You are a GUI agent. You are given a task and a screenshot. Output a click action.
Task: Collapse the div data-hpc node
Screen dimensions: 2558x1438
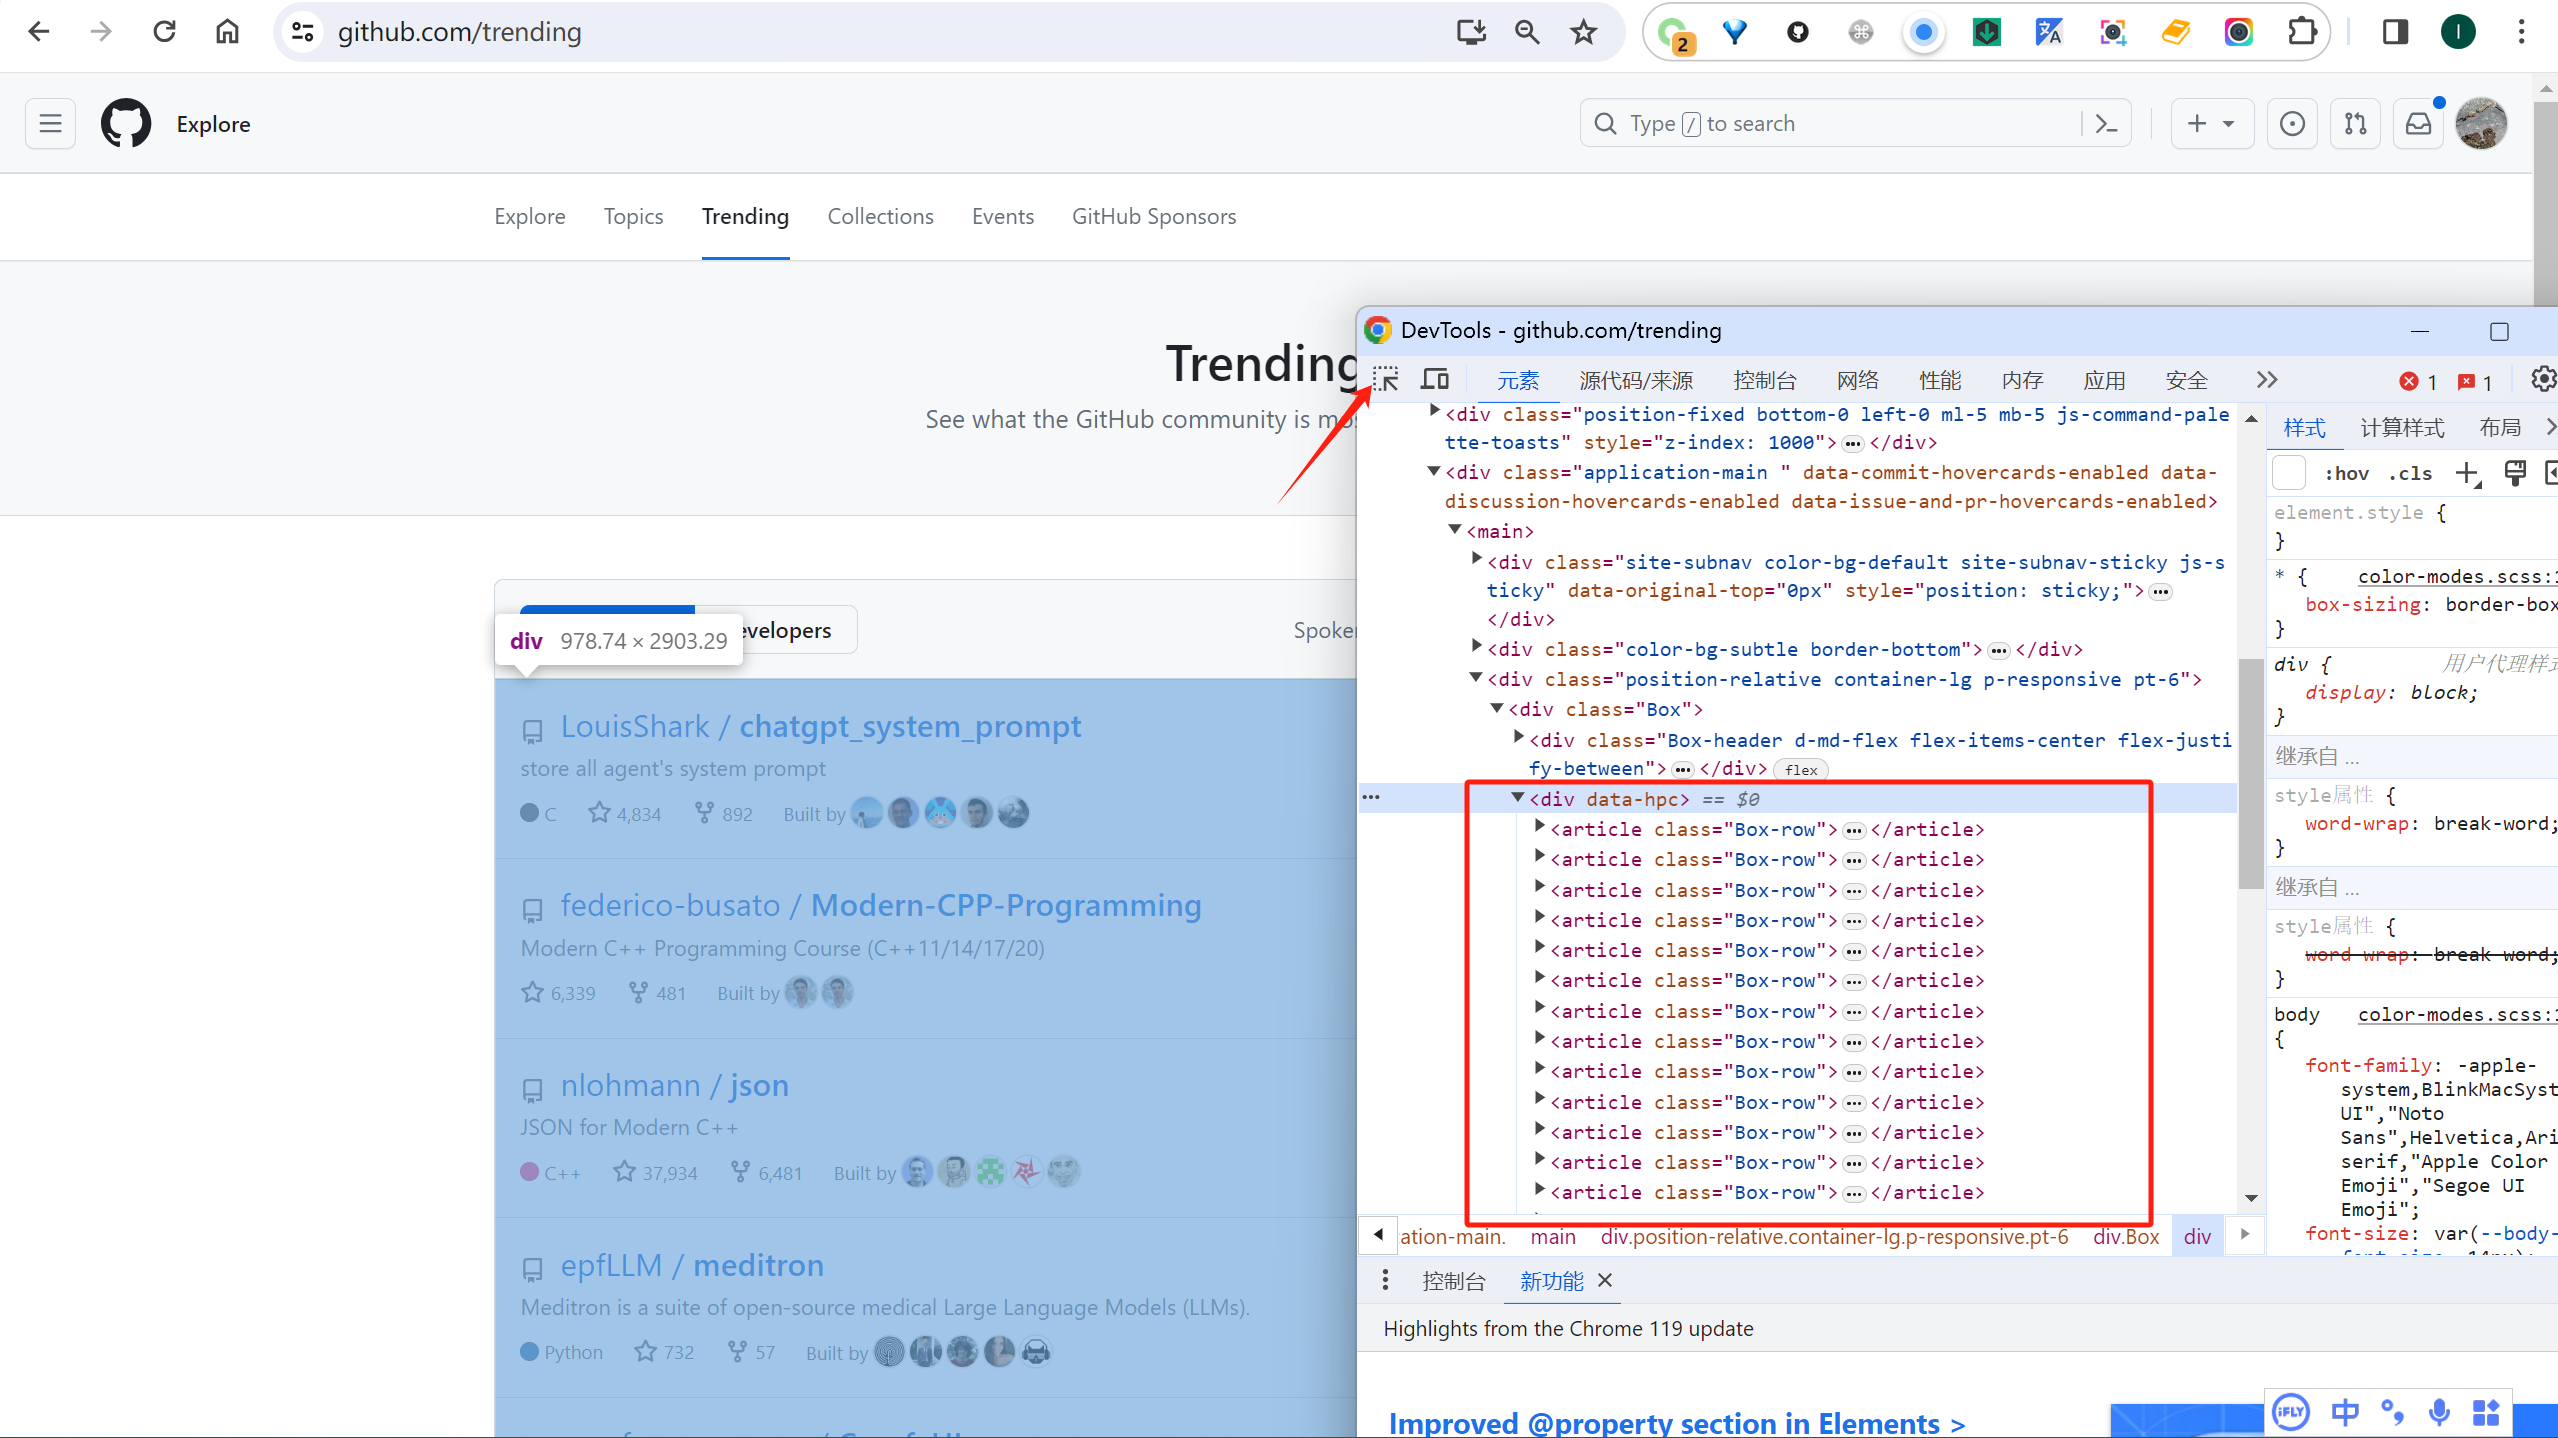tap(1517, 798)
